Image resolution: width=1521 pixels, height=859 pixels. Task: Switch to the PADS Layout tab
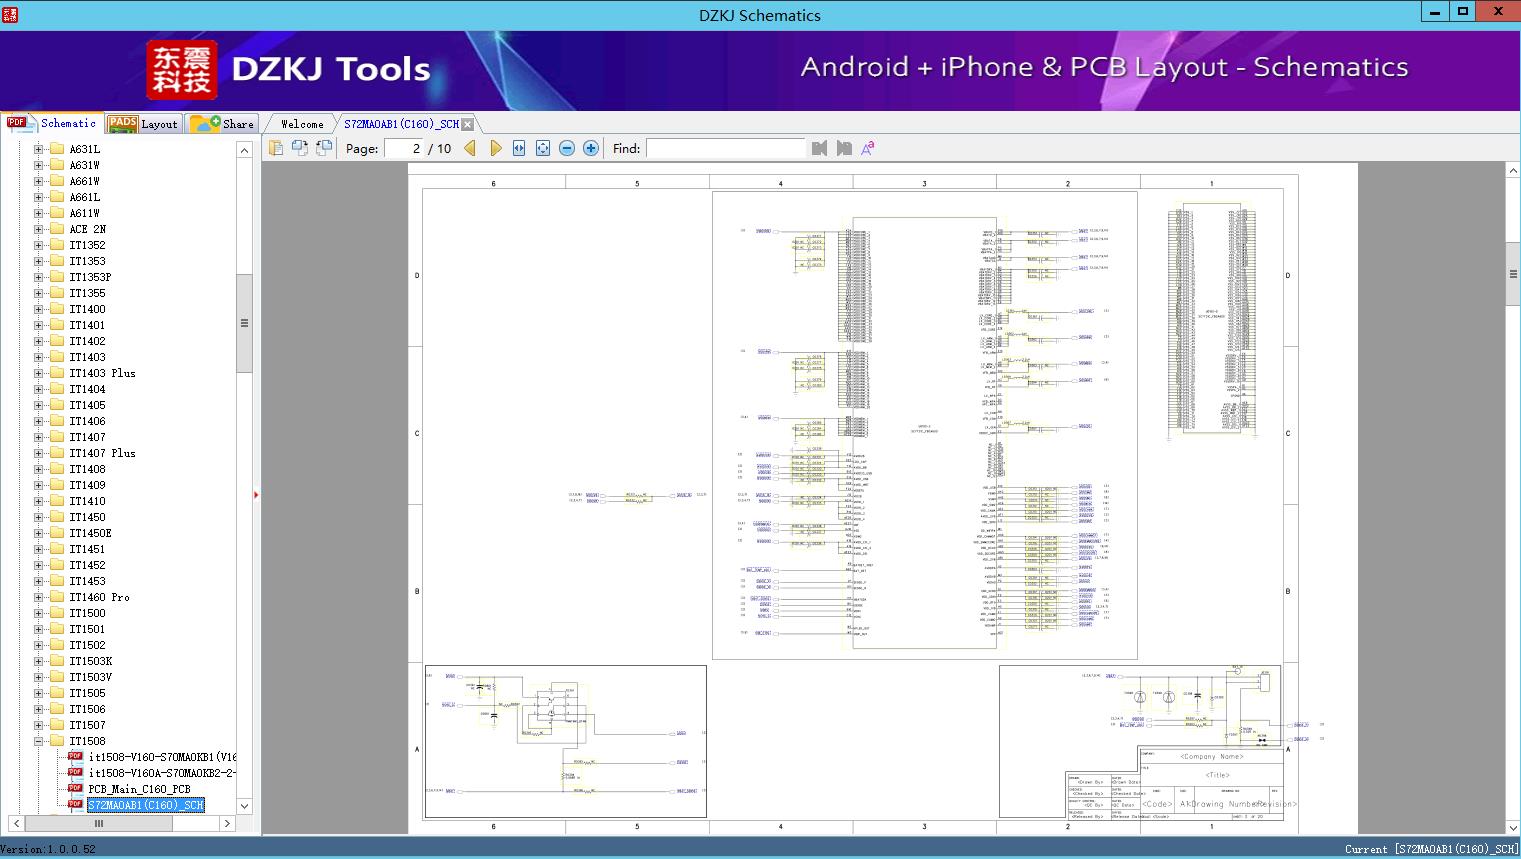click(143, 124)
